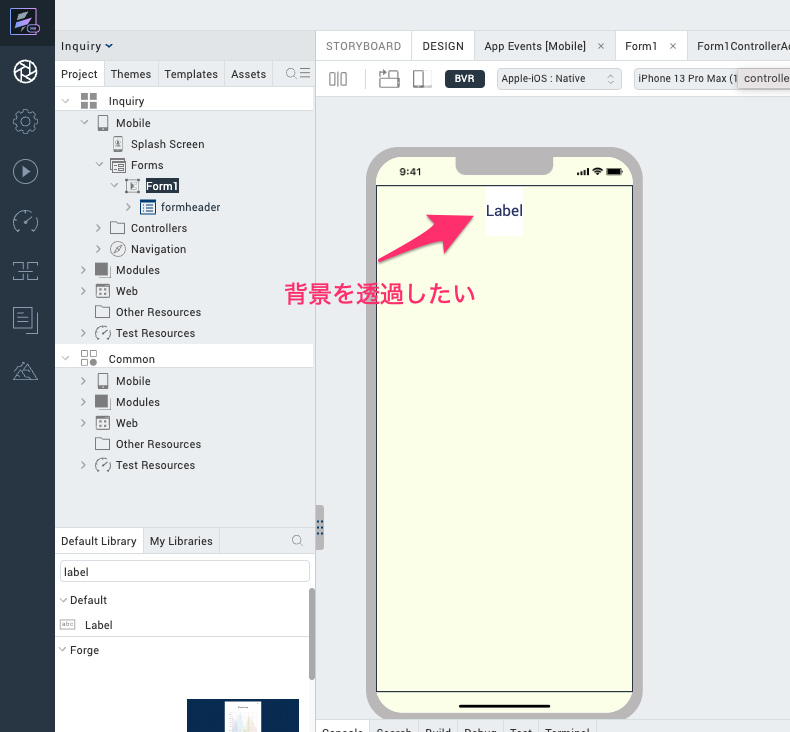Select the 'Web' node under Common
Screen dimensions: 790x732
(x=126, y=423)
